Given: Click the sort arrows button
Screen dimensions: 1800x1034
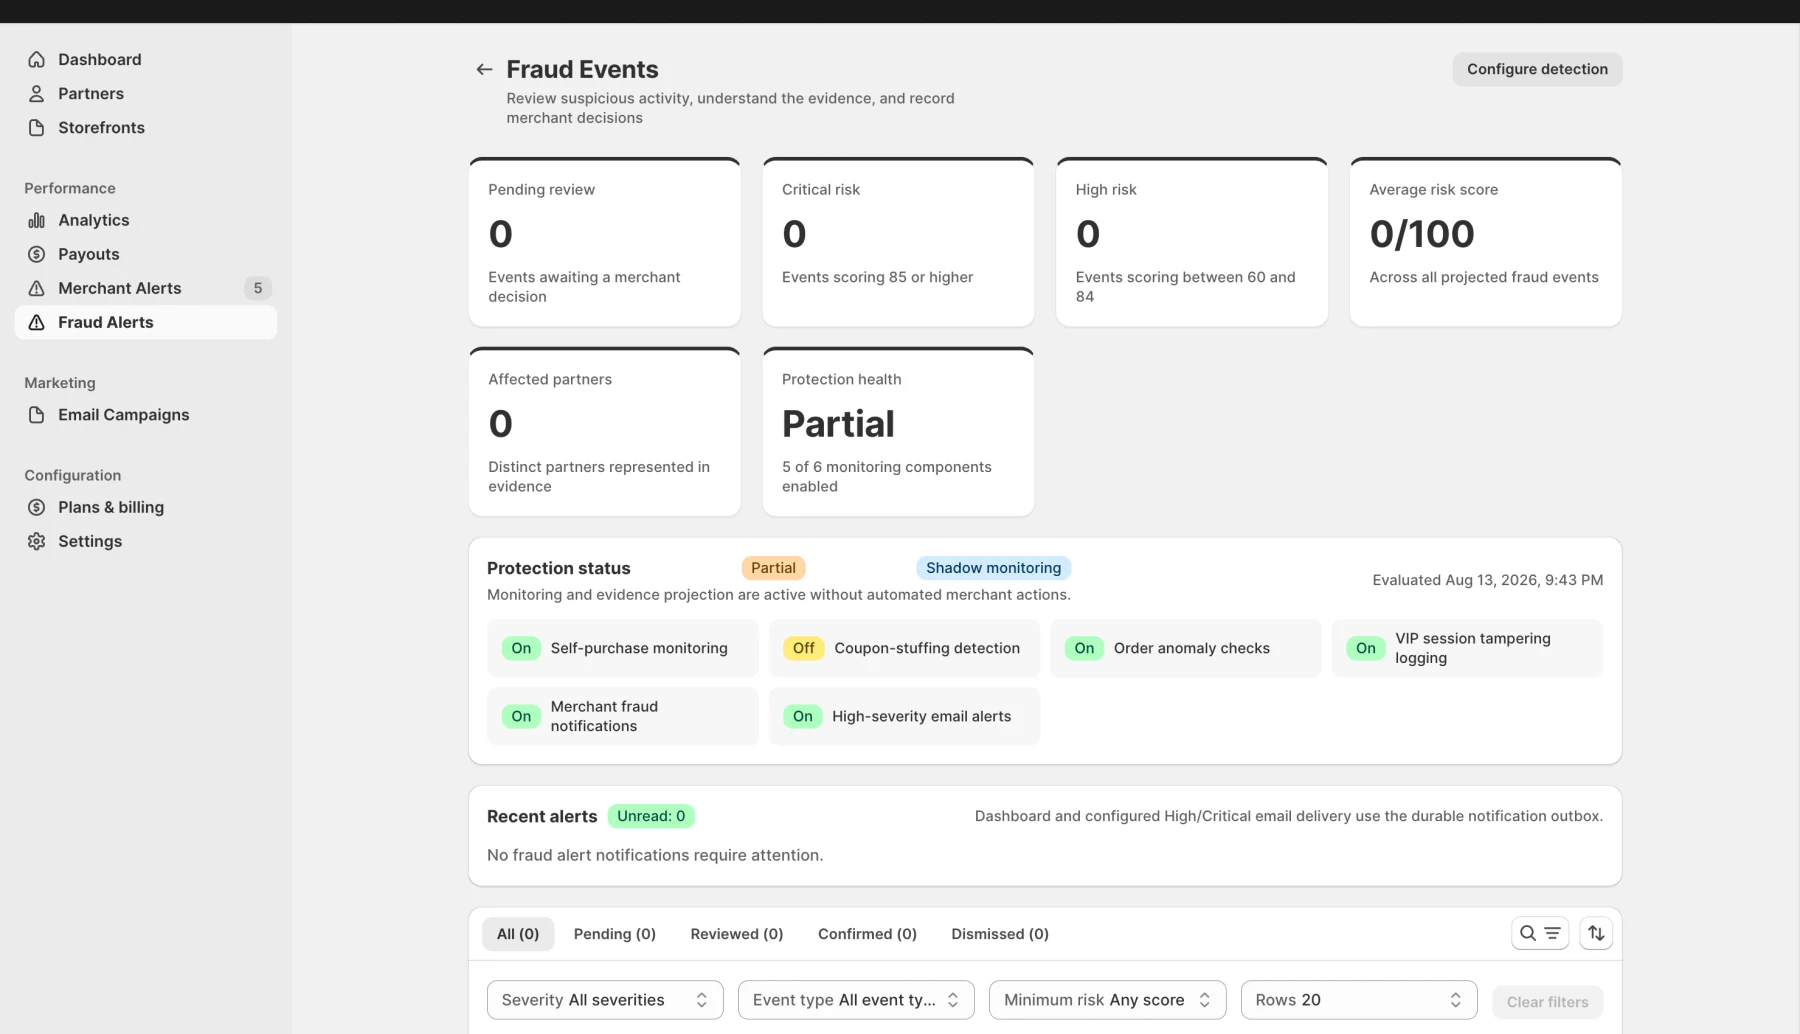Looking at the screenshot, I should (1596, 933).
